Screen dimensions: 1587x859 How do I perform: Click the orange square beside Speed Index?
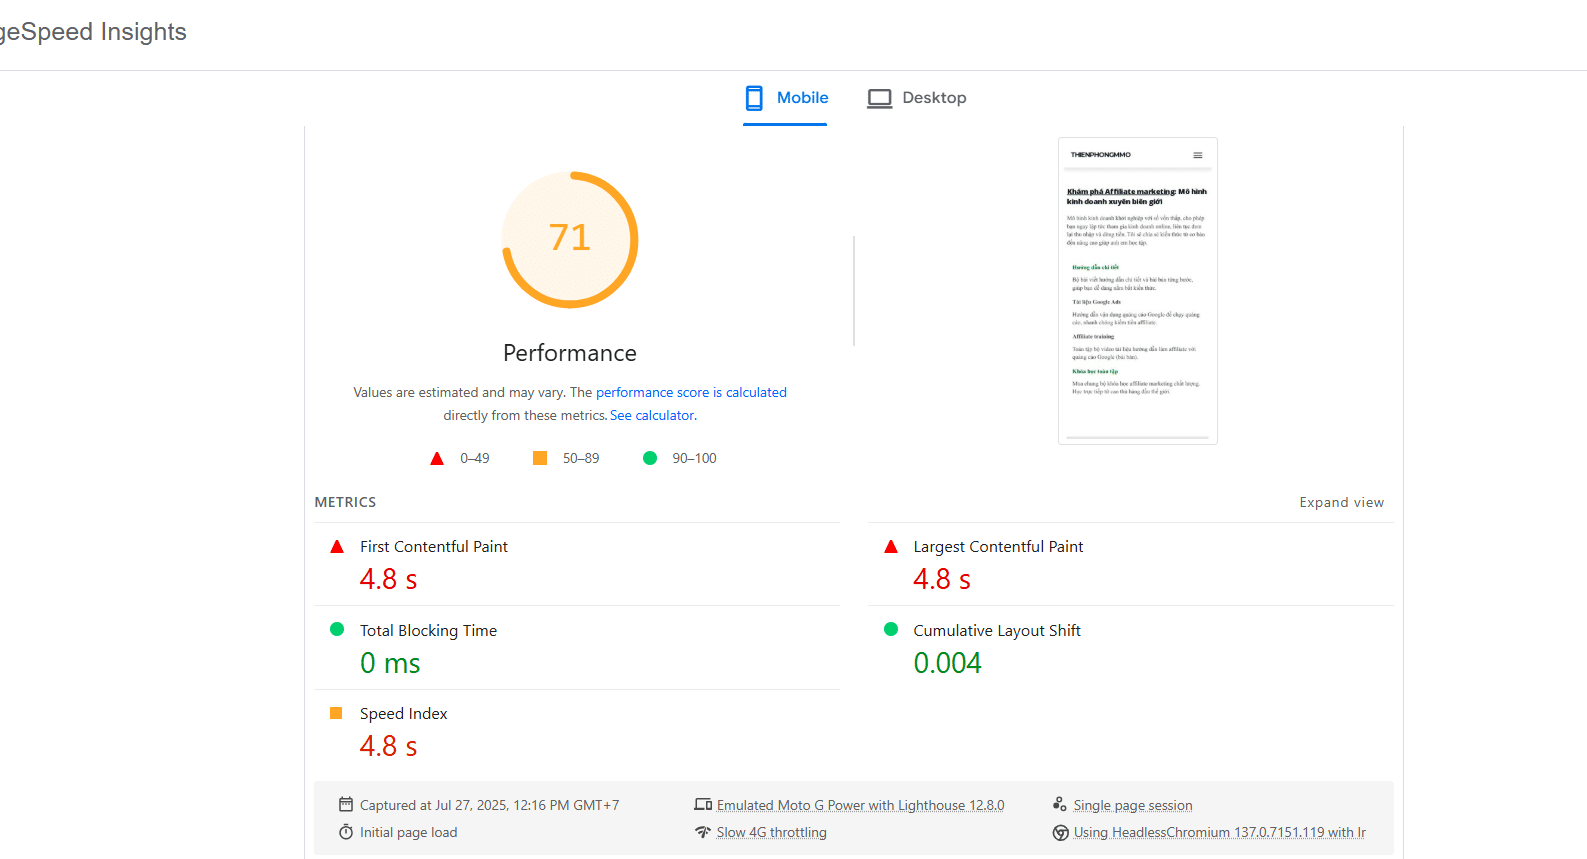point(336,714)
